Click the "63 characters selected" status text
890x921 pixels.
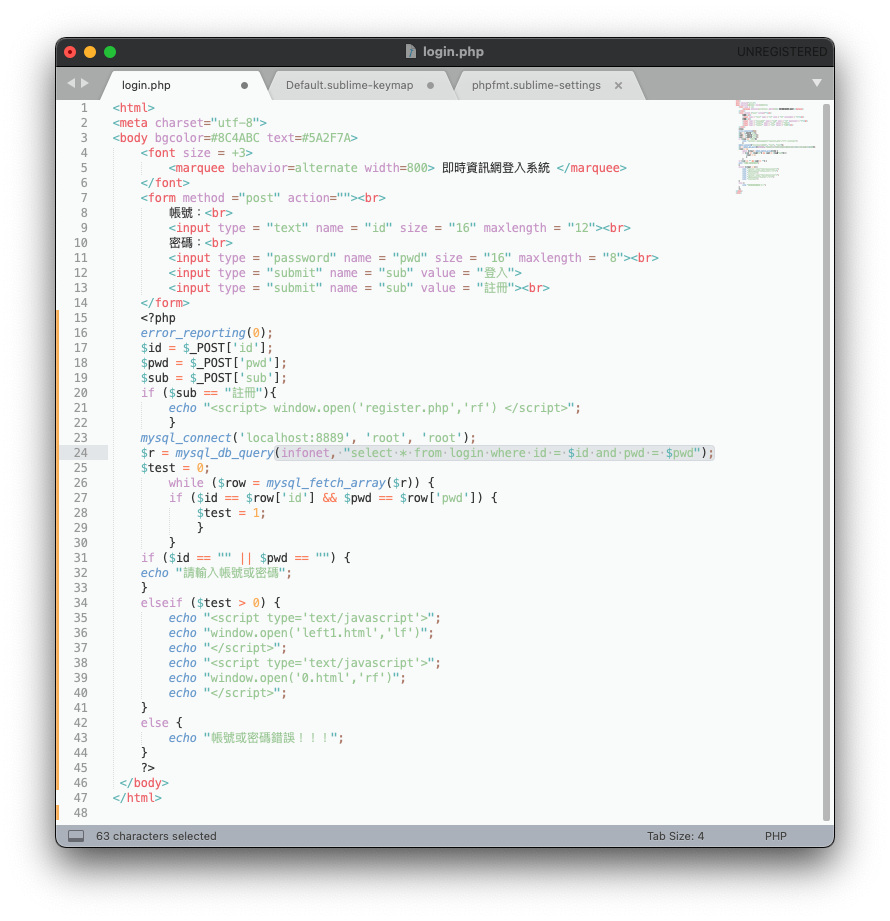(x=156, y=836)
